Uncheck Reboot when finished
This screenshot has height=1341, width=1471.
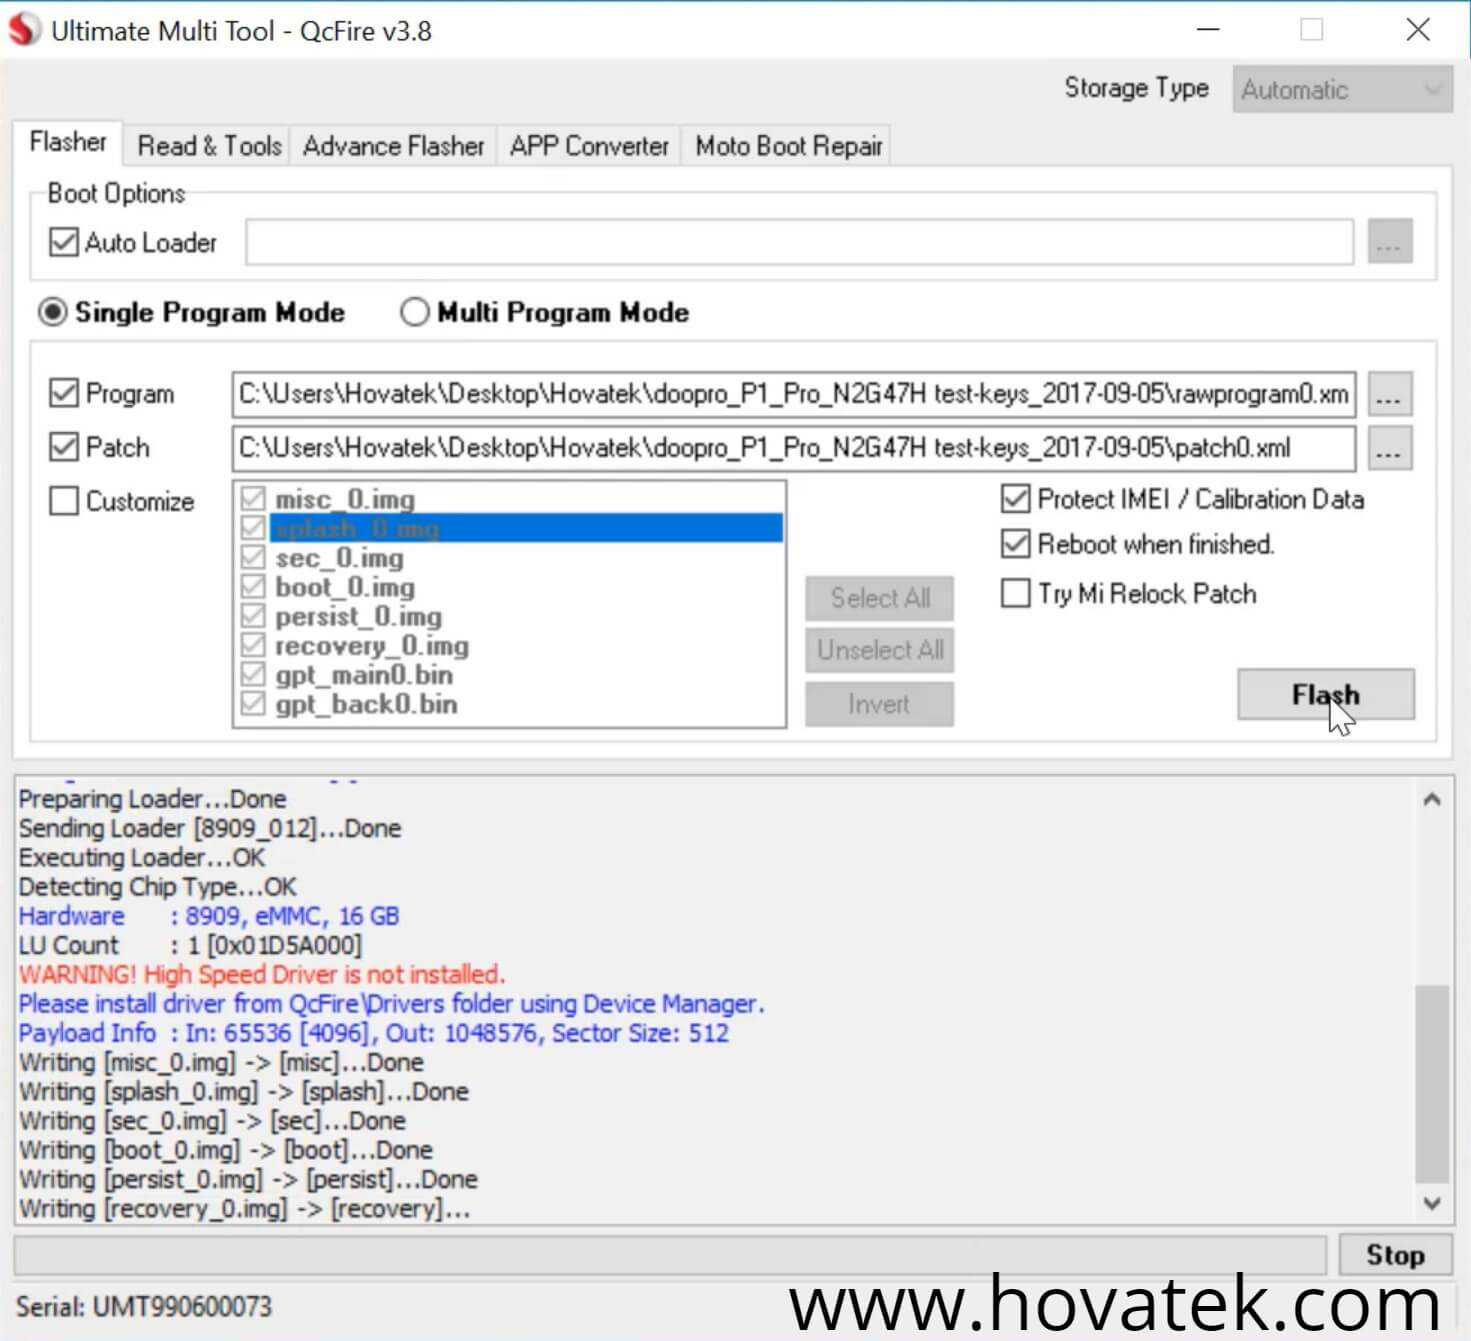pyautogui.click(x=1016, y=545)
